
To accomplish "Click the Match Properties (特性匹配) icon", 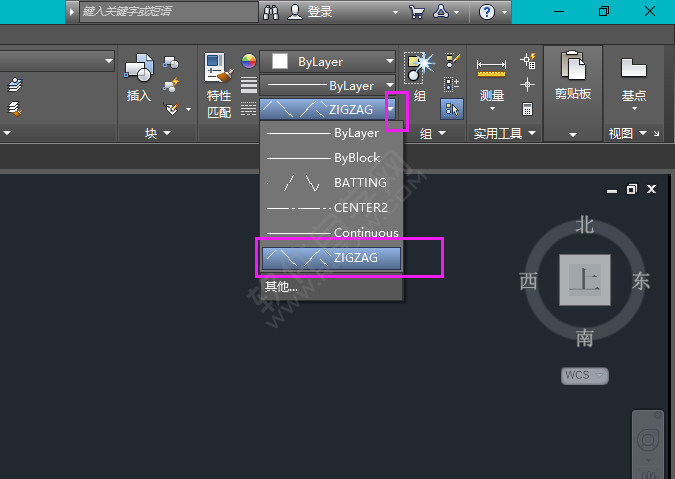I will pyautogui.click(x=218, y=68).
